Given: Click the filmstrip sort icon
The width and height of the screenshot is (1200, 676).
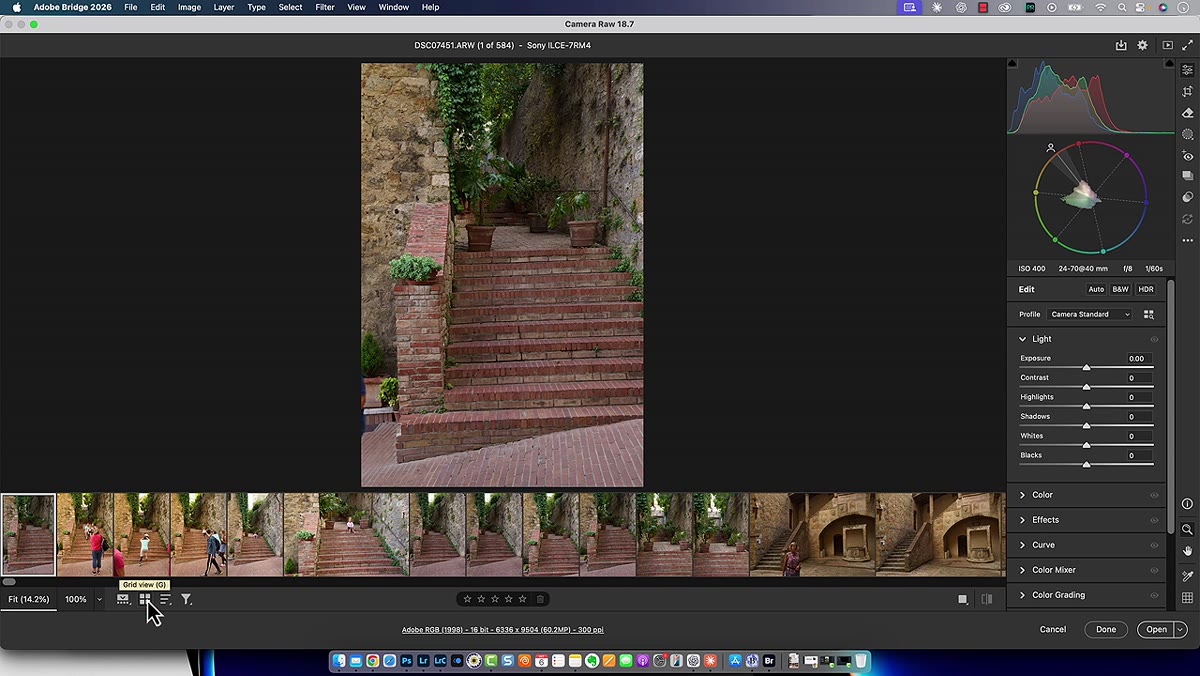Looking at the screenshot, I should 165,599.
